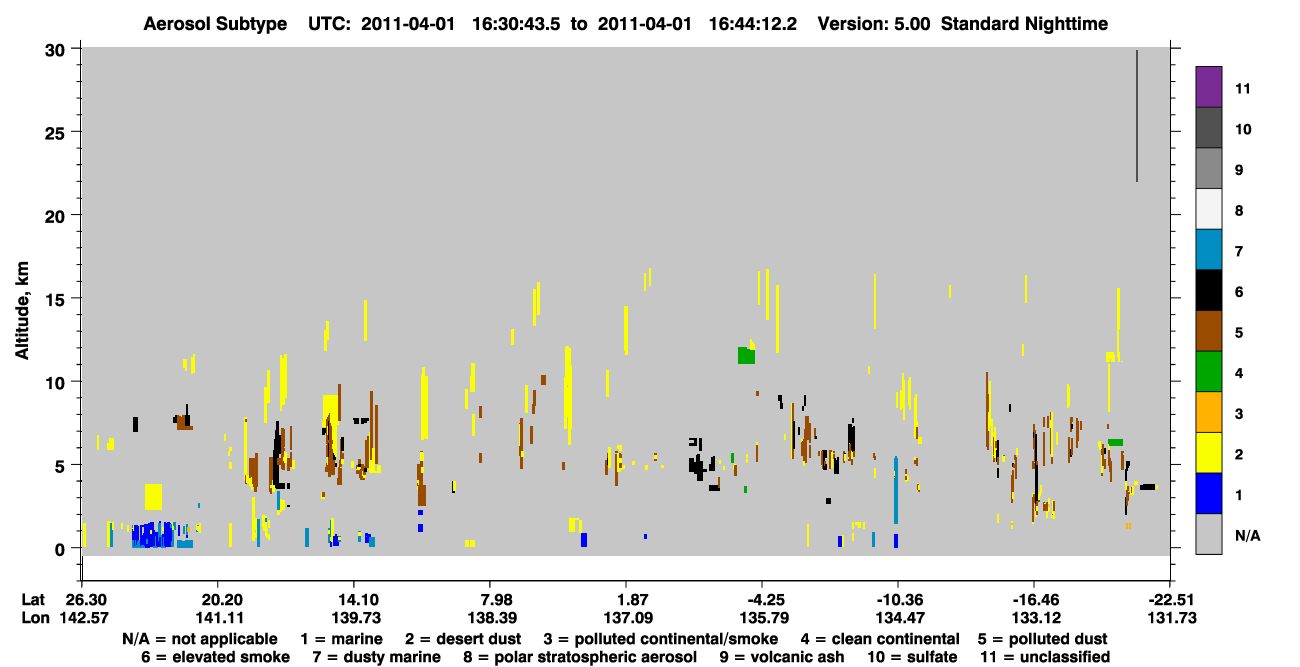Click the yellow swatch labeled 2
Viewport: 1300px width, 667px height.
coord(1209,453)
